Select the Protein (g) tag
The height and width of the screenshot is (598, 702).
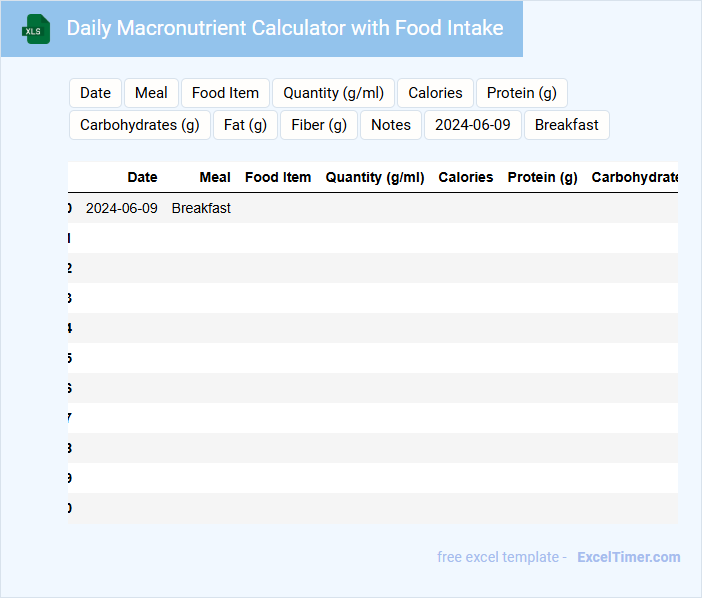click(x=521, y=93)
